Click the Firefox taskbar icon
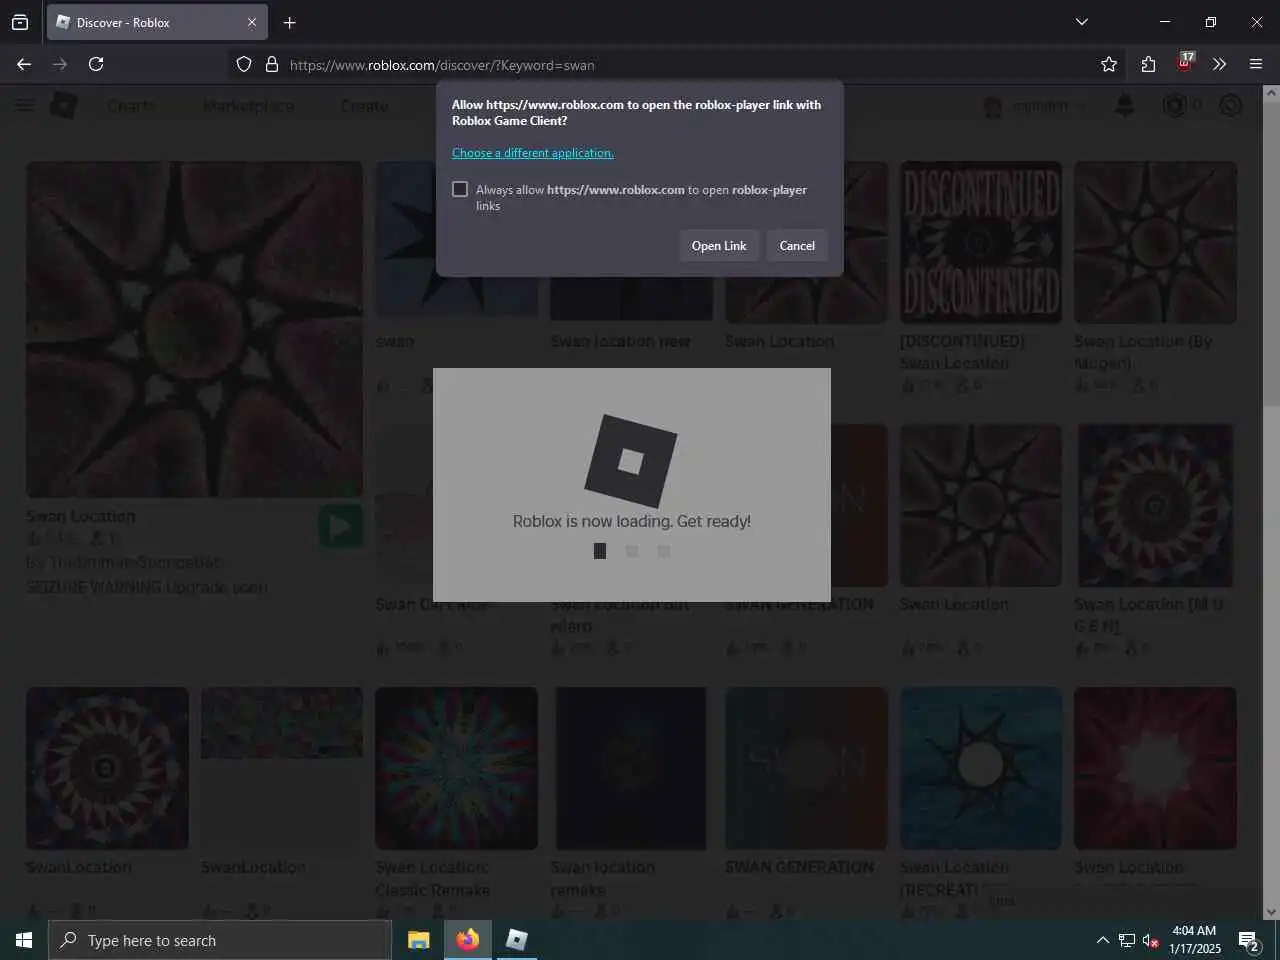This screenshot has height=960, width=1280. pyautogui.click(x=468, y=940)
